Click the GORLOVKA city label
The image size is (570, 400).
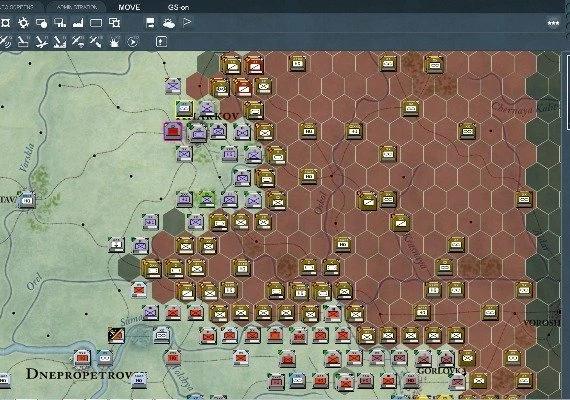pos(441,371)
